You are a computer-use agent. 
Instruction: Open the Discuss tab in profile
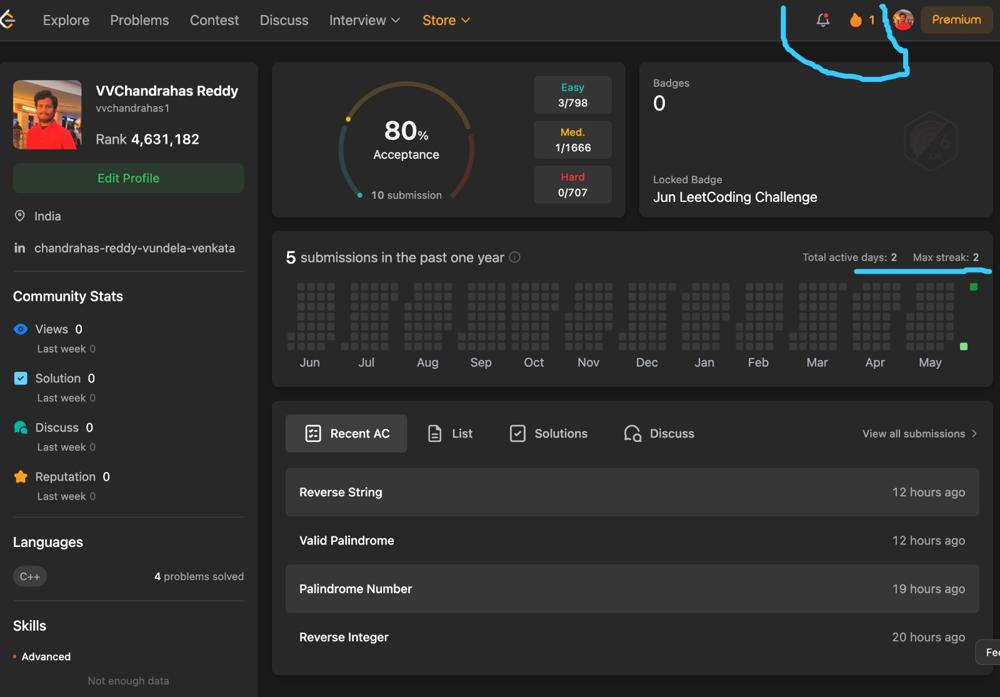coord(659,434)
